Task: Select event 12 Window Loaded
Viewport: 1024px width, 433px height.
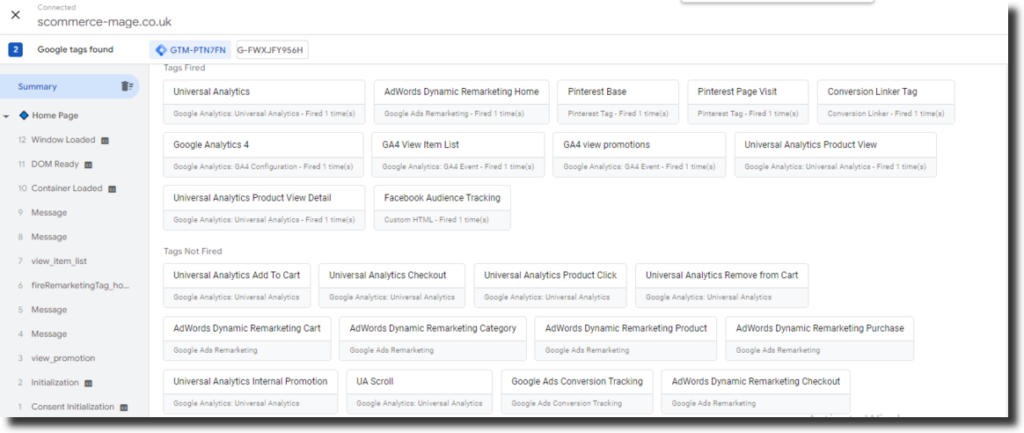Action: pyautogui.click(x=63, y=140)
